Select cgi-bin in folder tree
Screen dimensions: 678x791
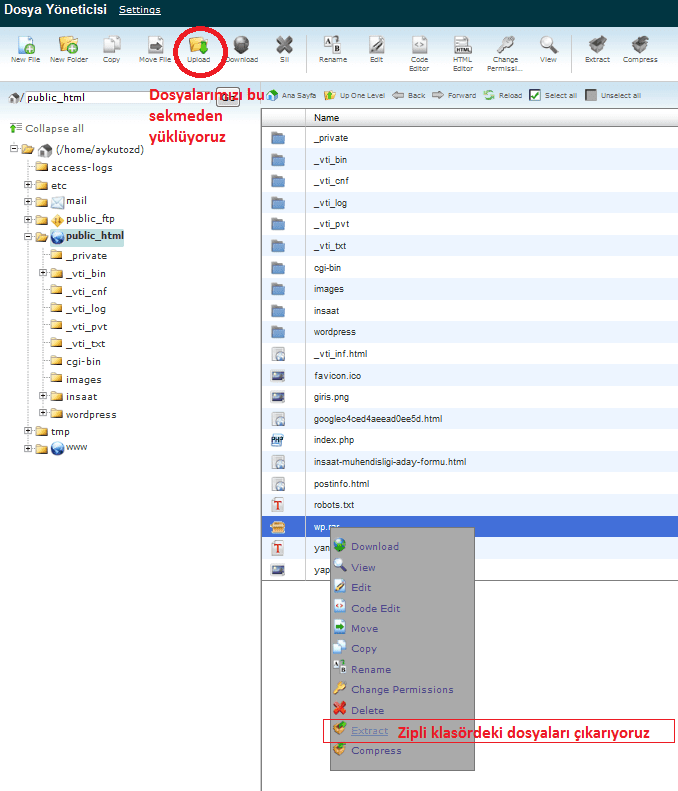coord(83,362)
